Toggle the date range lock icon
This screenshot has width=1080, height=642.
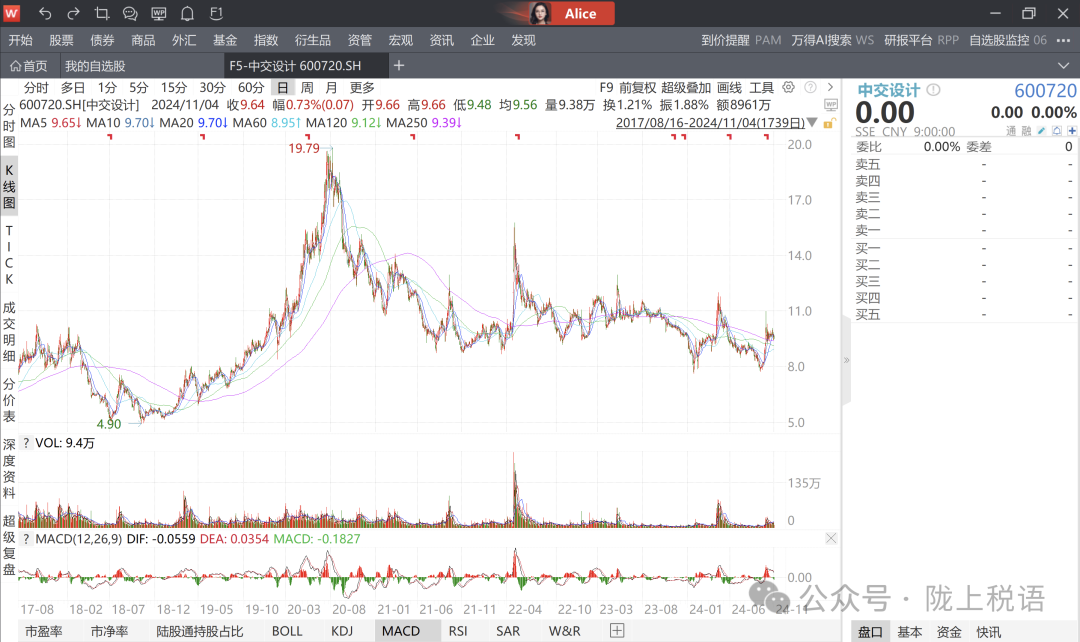pos(829,123)
